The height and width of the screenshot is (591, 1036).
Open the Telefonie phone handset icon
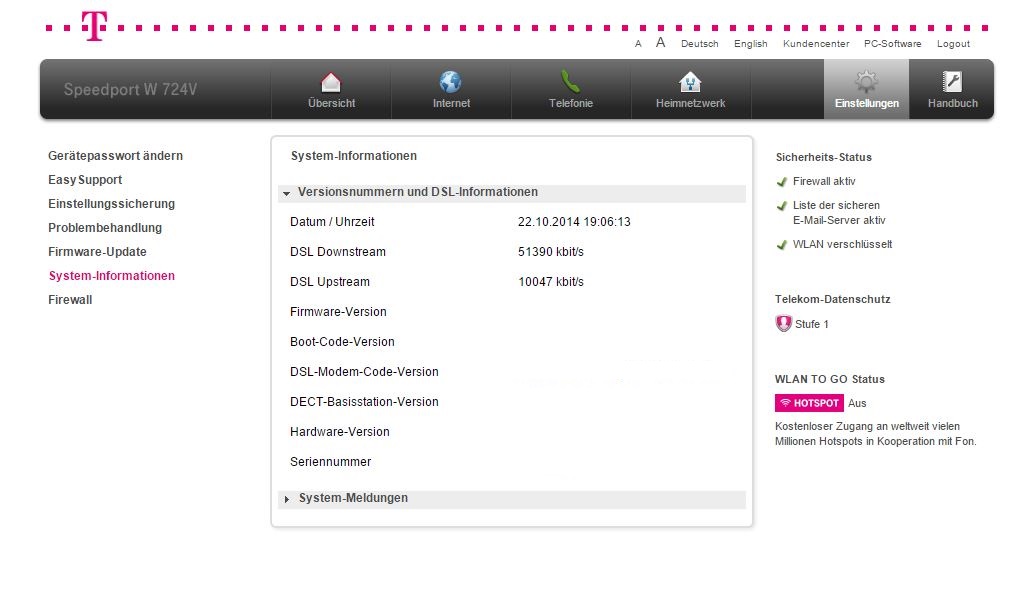pyautogui.click(x=570, y=82)
